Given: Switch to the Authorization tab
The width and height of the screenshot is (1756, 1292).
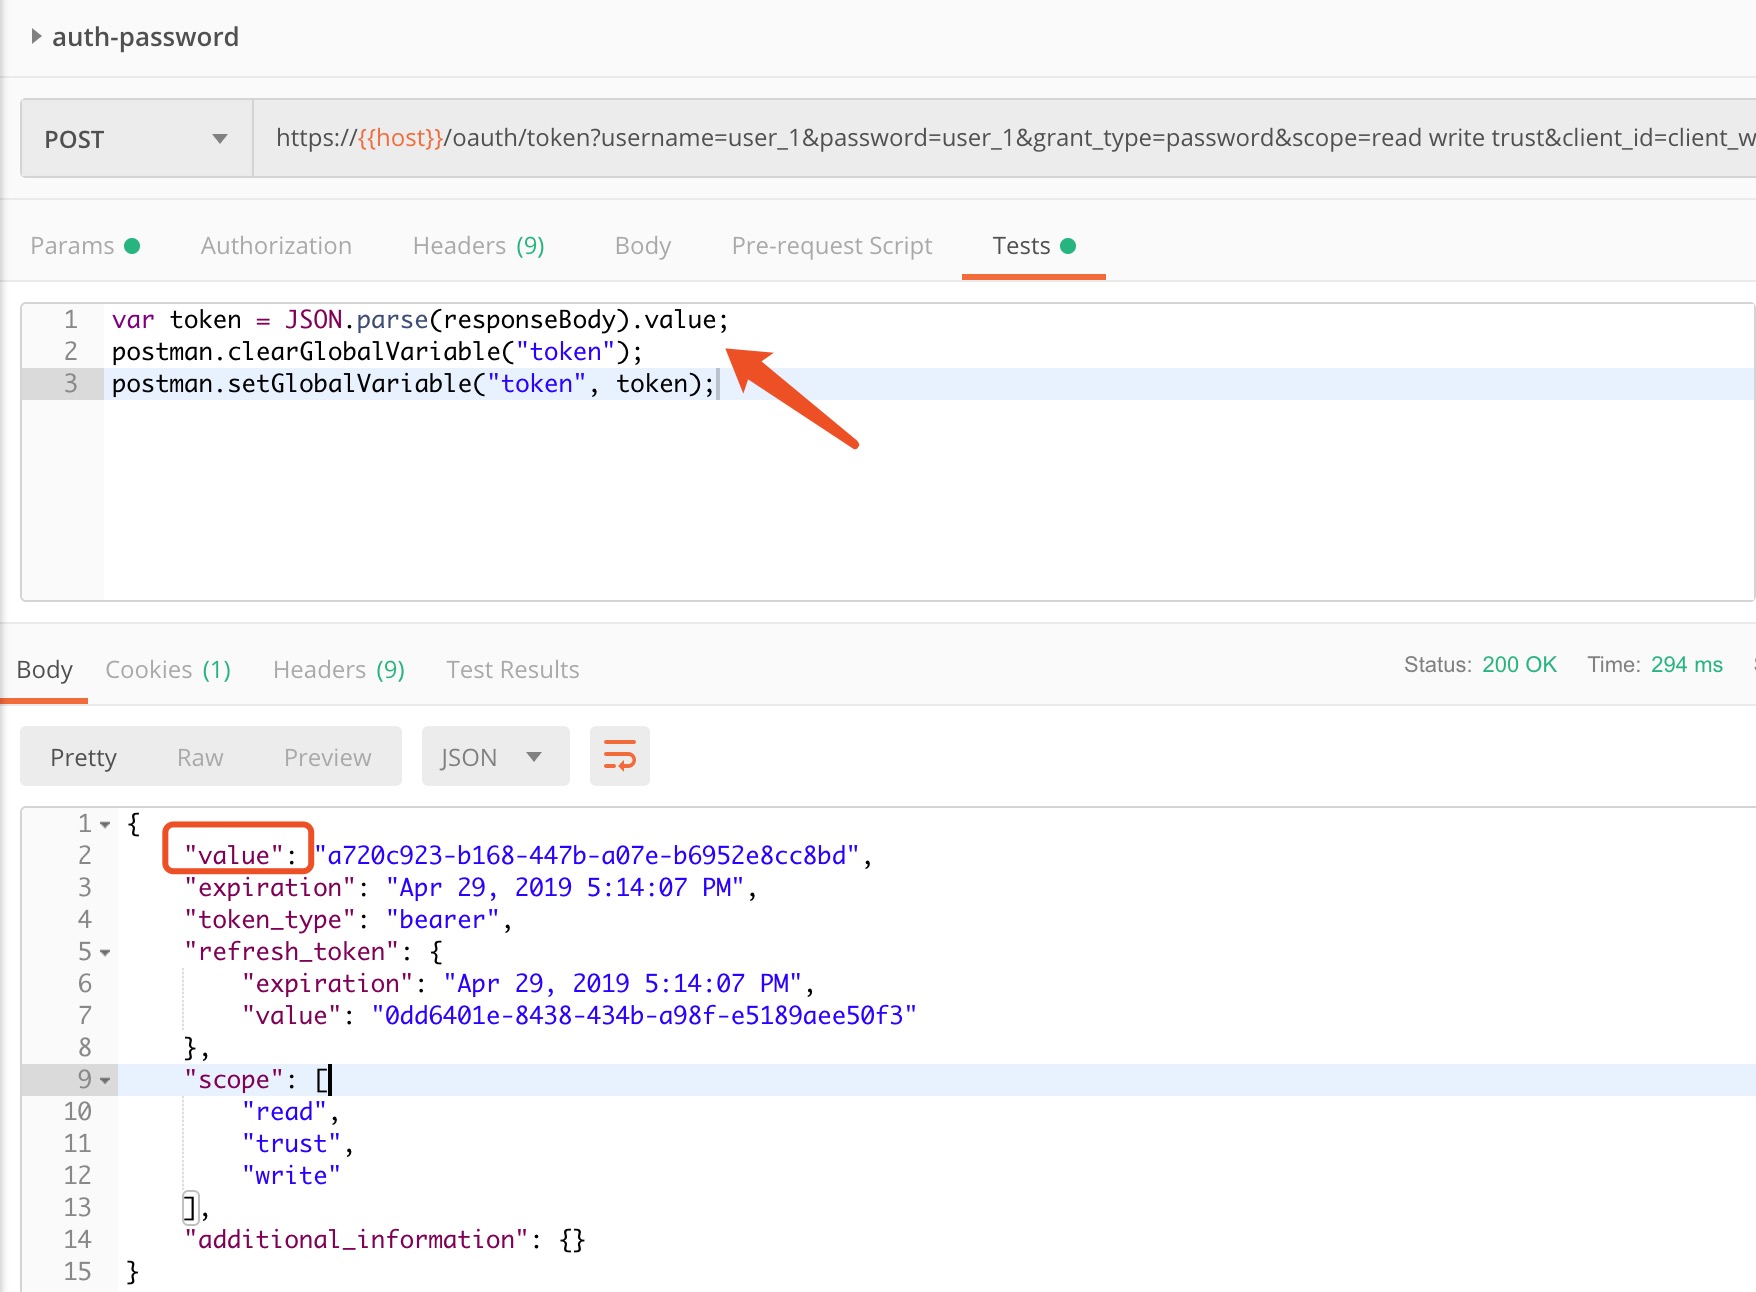Looking at the screenshot, I should (276, 246).
